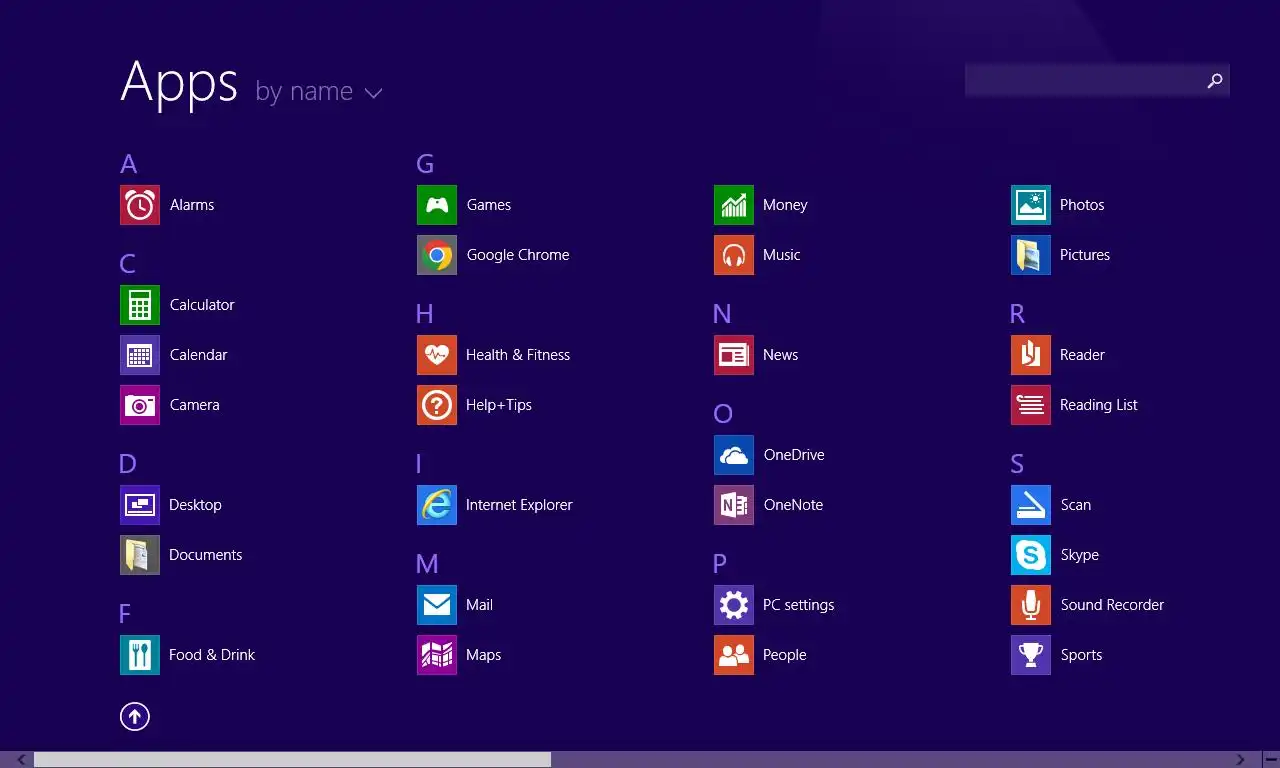Open the Mail app icon
Image resolution: width=1280 pixels, height=768 pixels.
pos(437,605)
